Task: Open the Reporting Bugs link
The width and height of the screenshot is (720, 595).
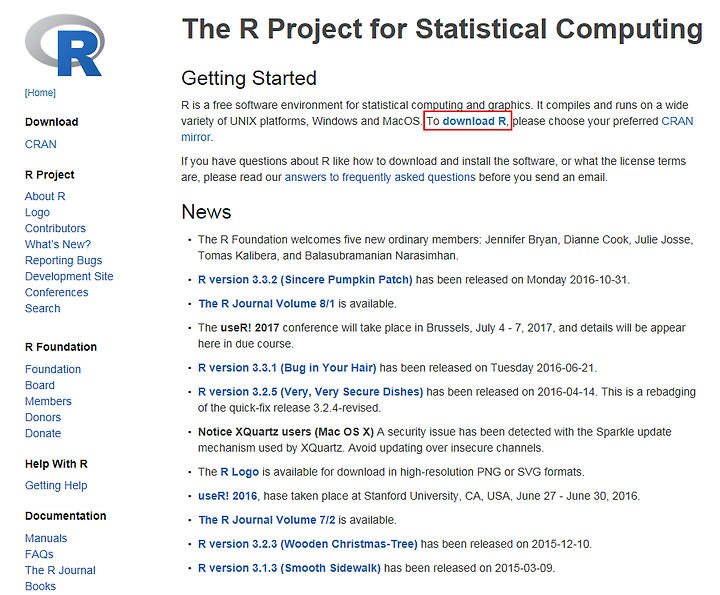Action: pyautogui.click(x=63, y=260)
